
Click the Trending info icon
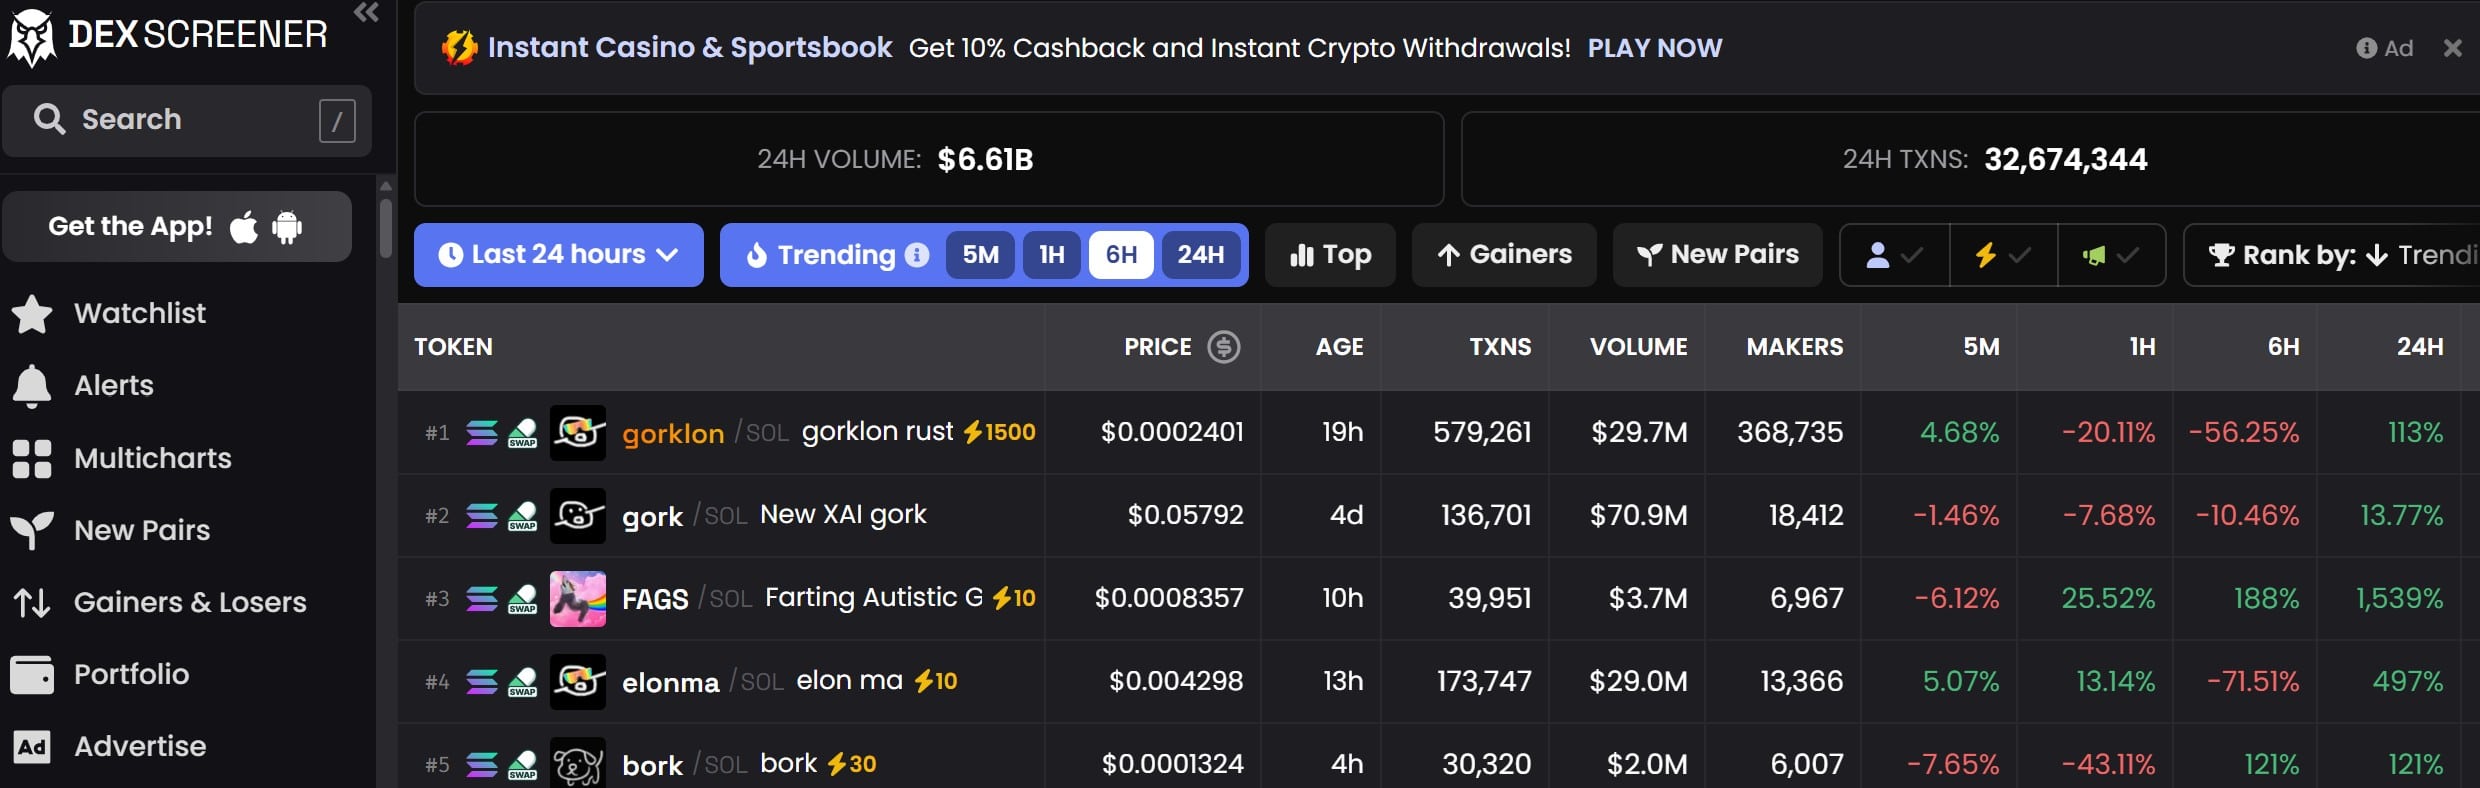click(x=917, y=255)
